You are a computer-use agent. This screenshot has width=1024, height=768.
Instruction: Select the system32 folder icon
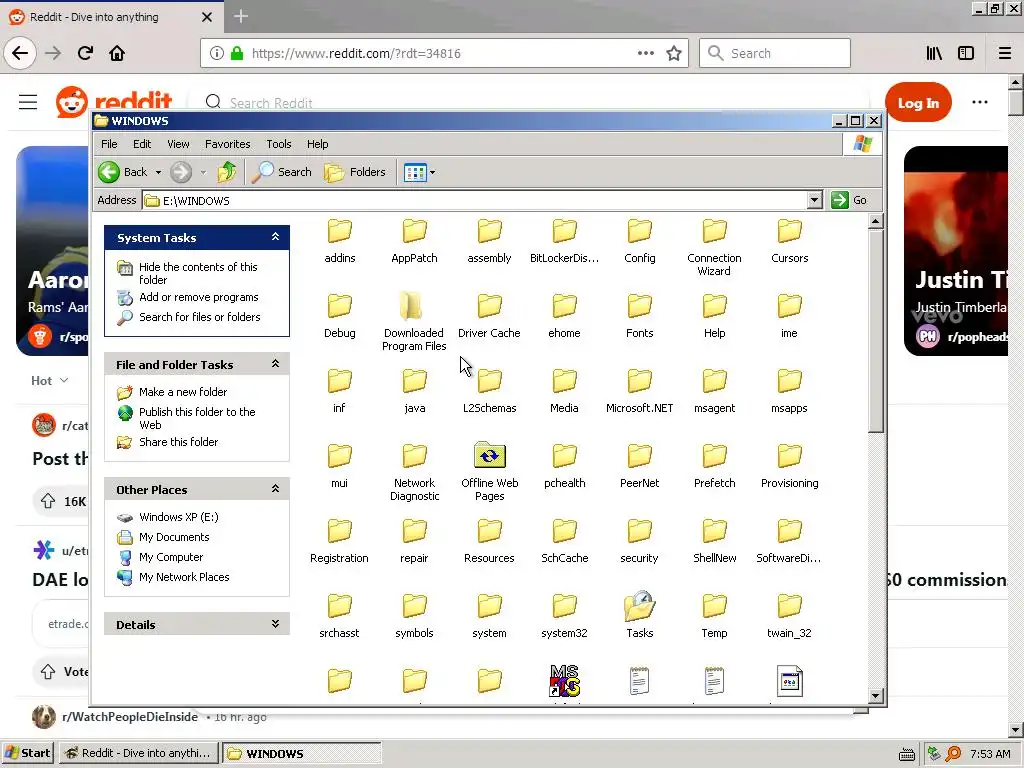pyautogui.click(x=564, y=606)
